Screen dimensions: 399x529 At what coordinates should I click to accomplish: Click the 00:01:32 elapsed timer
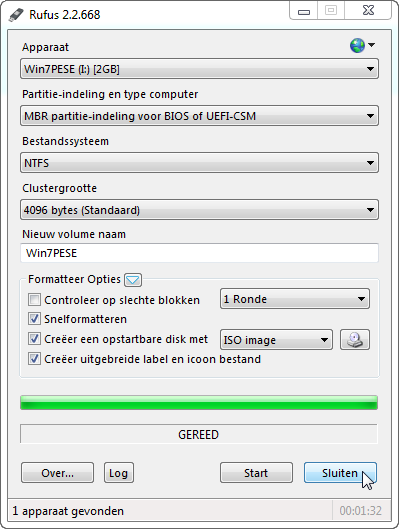point(361,511)
